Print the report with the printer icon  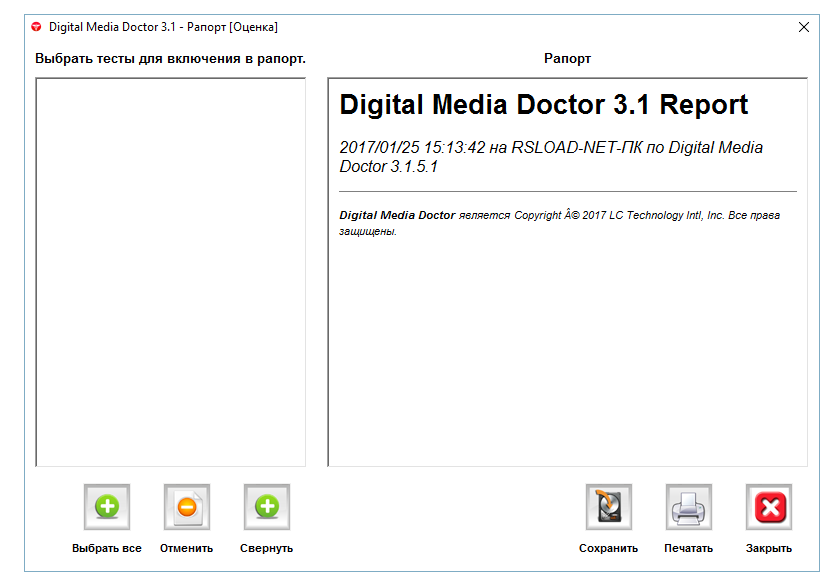[x=688, y=507]
